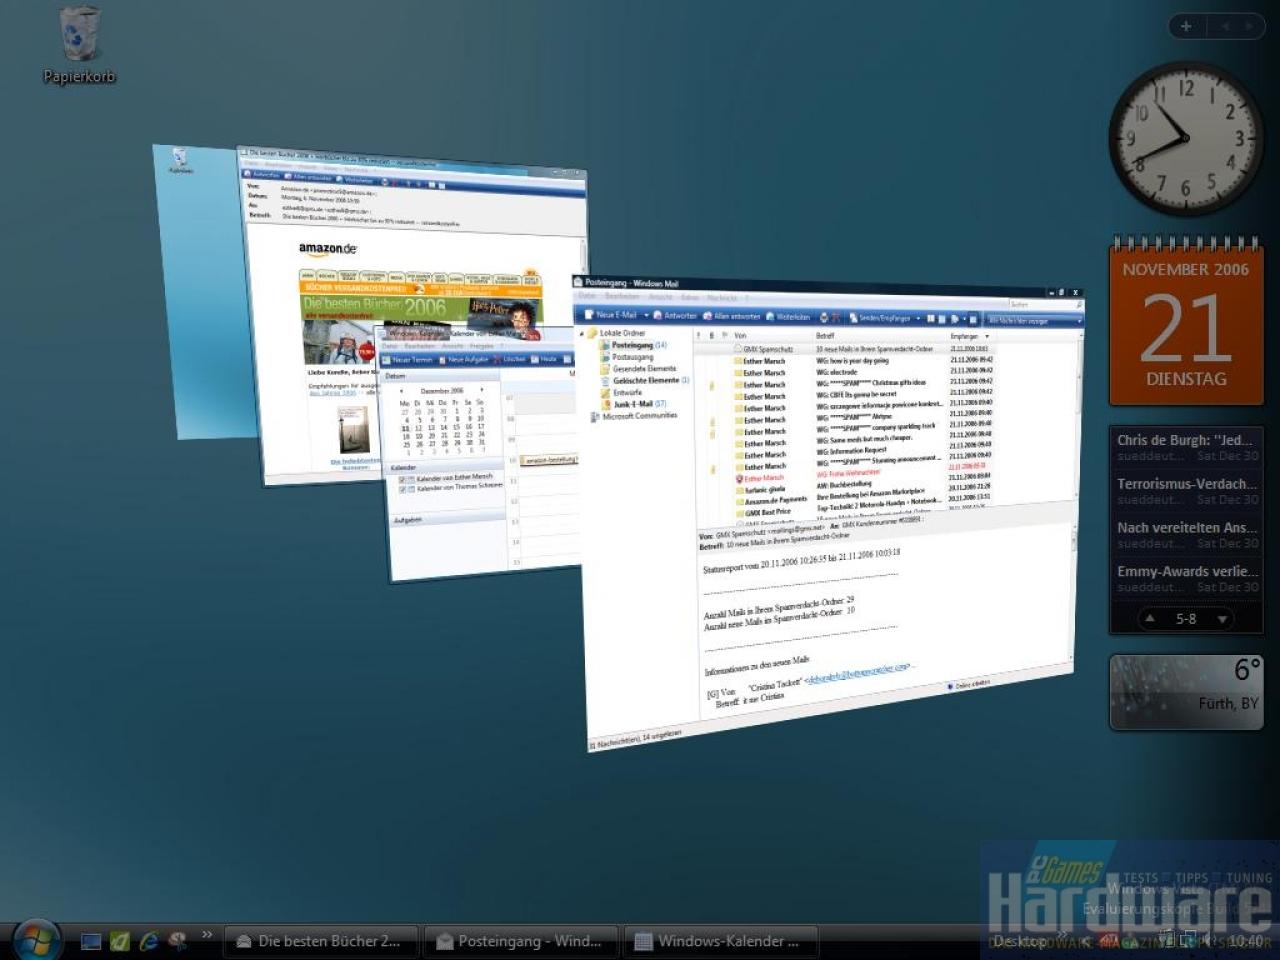Select the 'Gelöschte Elemente' folder

click(647, 380)
